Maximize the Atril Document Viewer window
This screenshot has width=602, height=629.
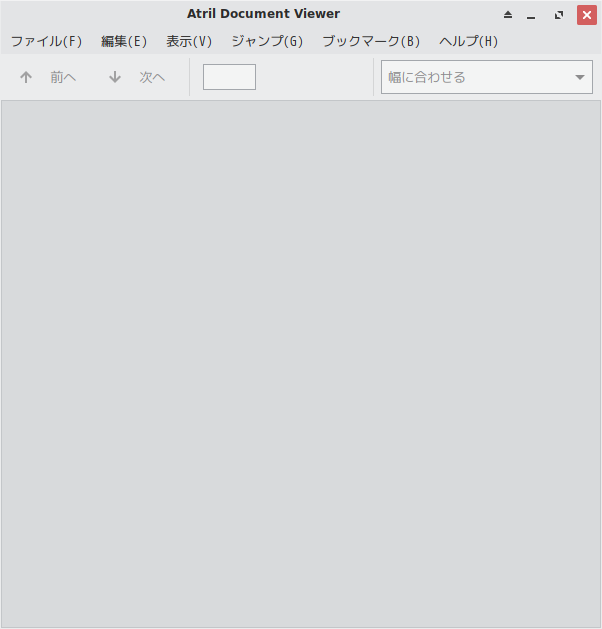(x=559, y=15)
